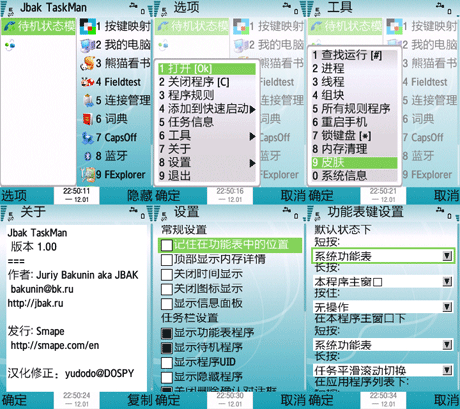
Task: Click phone icon beside 待机状态模 in Jbak TaskMan screen
Action: click(10, 26)
